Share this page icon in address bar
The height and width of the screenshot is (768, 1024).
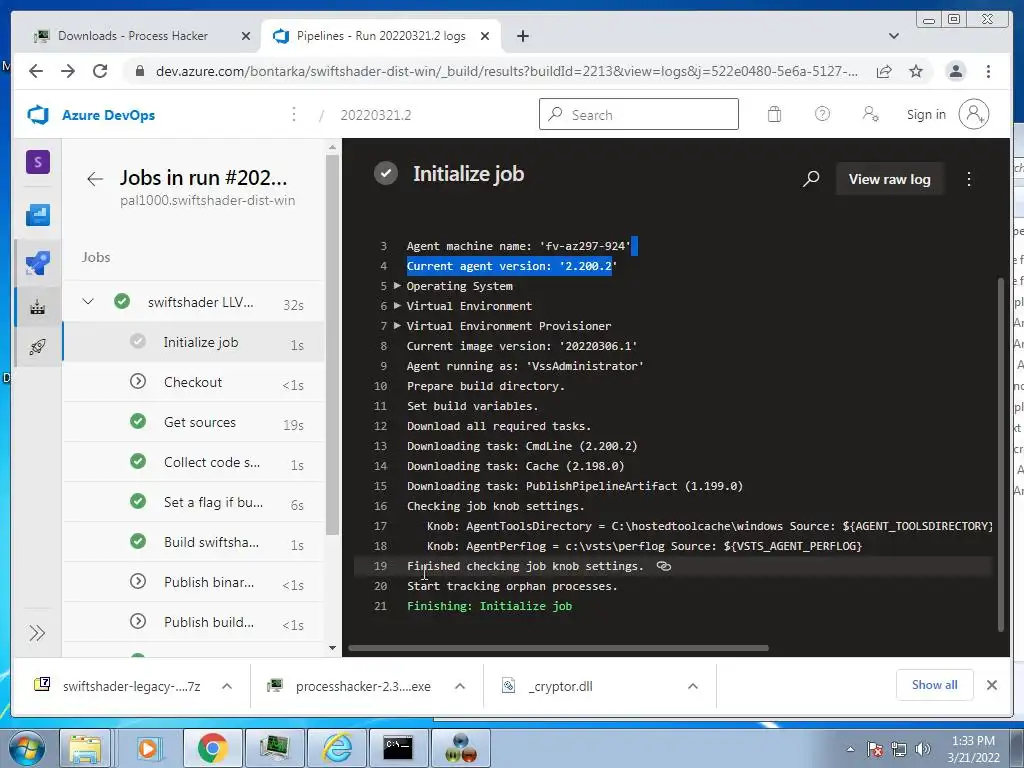884,71
